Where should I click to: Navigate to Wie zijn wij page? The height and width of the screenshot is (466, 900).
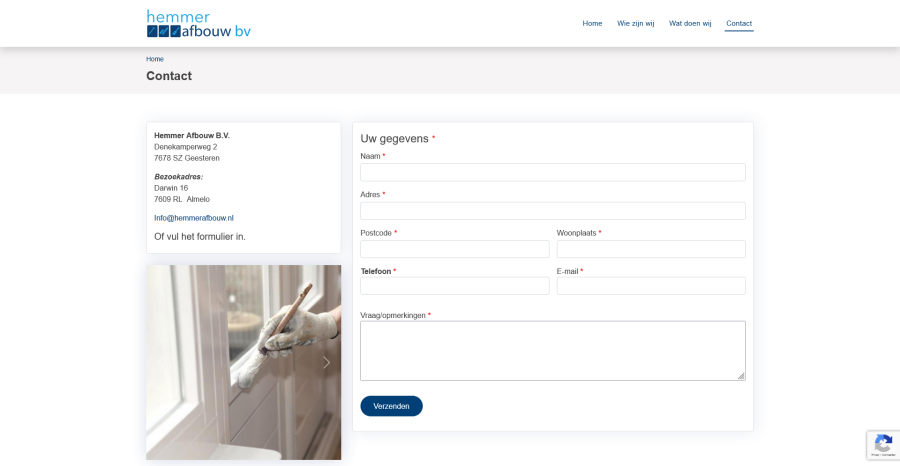tap(635, 23)
